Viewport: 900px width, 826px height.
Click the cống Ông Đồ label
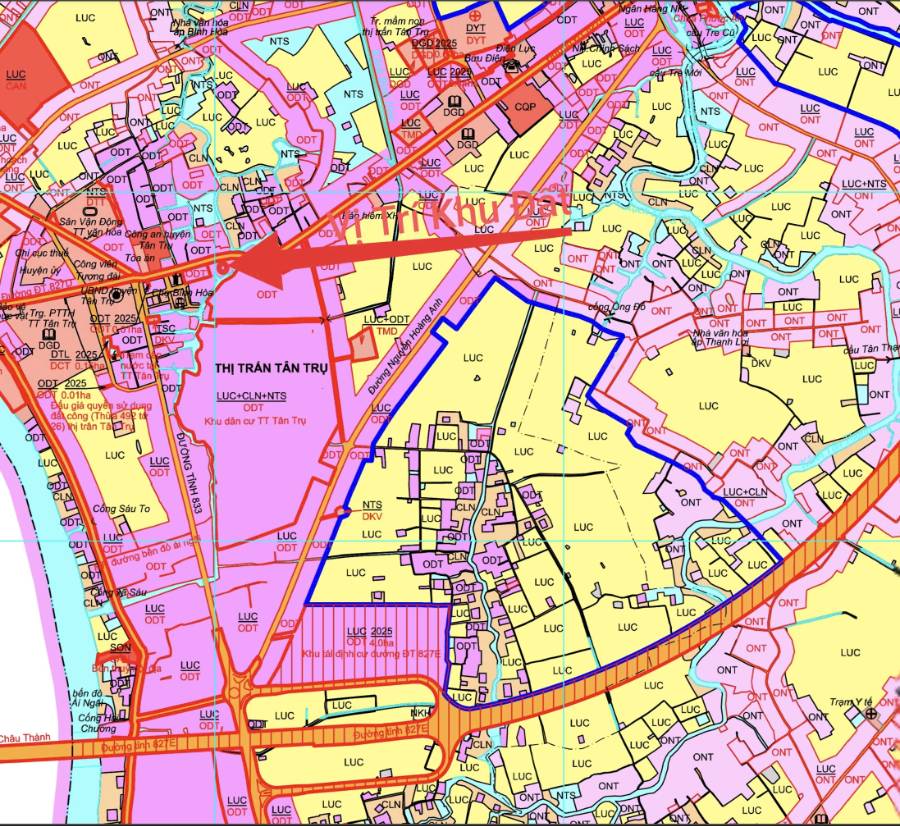pyautogui.click(x=616, y=307)
